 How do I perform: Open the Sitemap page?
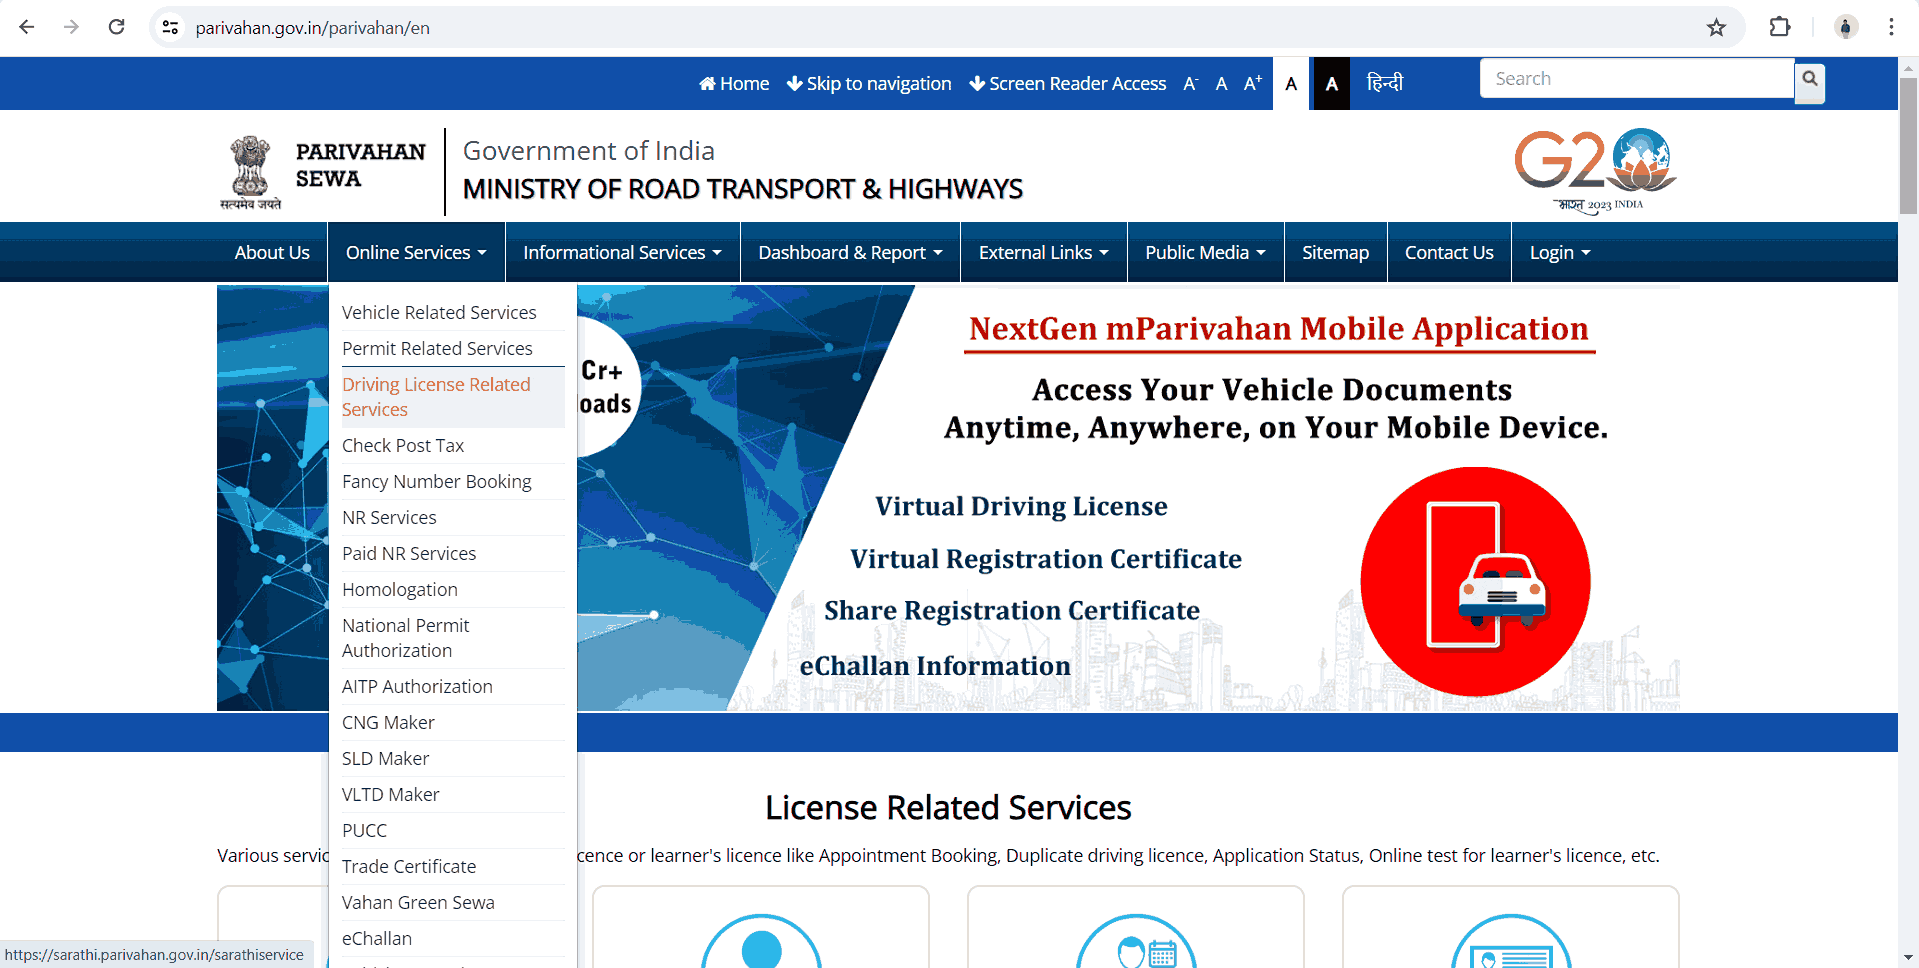[x=1335, y=252]
